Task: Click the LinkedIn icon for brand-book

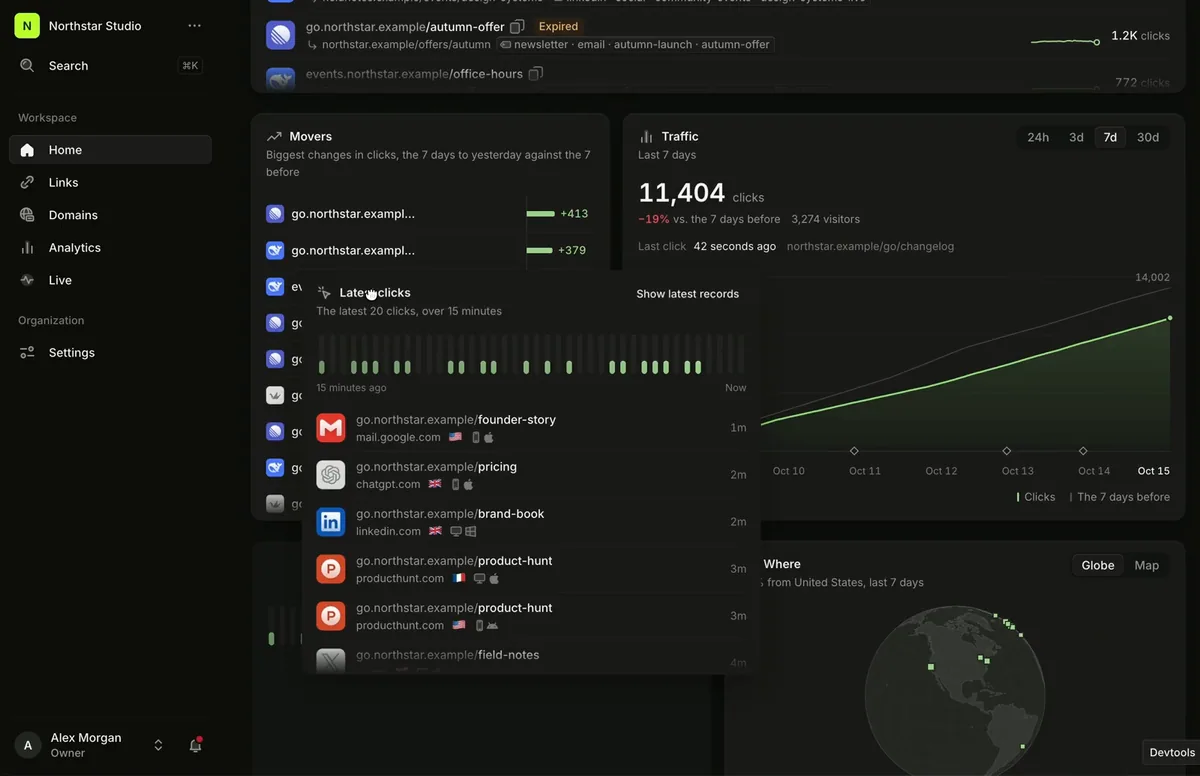Action: tap(331, 522)
